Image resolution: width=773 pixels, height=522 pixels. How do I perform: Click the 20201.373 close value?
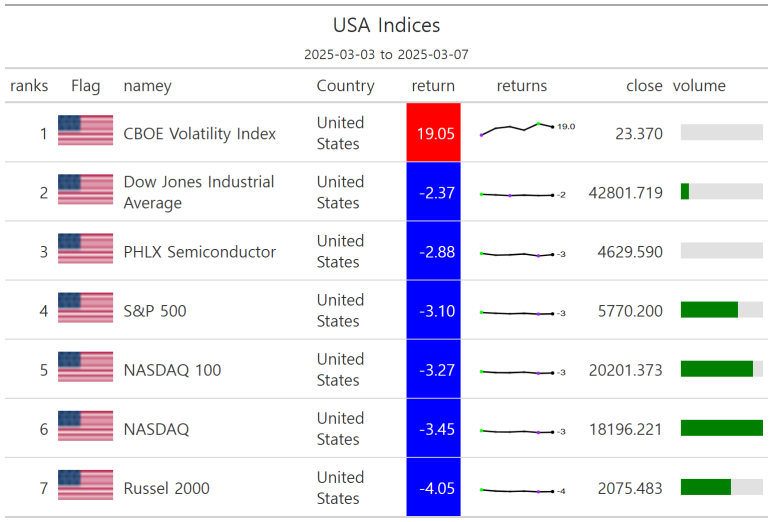click(626, 370)
